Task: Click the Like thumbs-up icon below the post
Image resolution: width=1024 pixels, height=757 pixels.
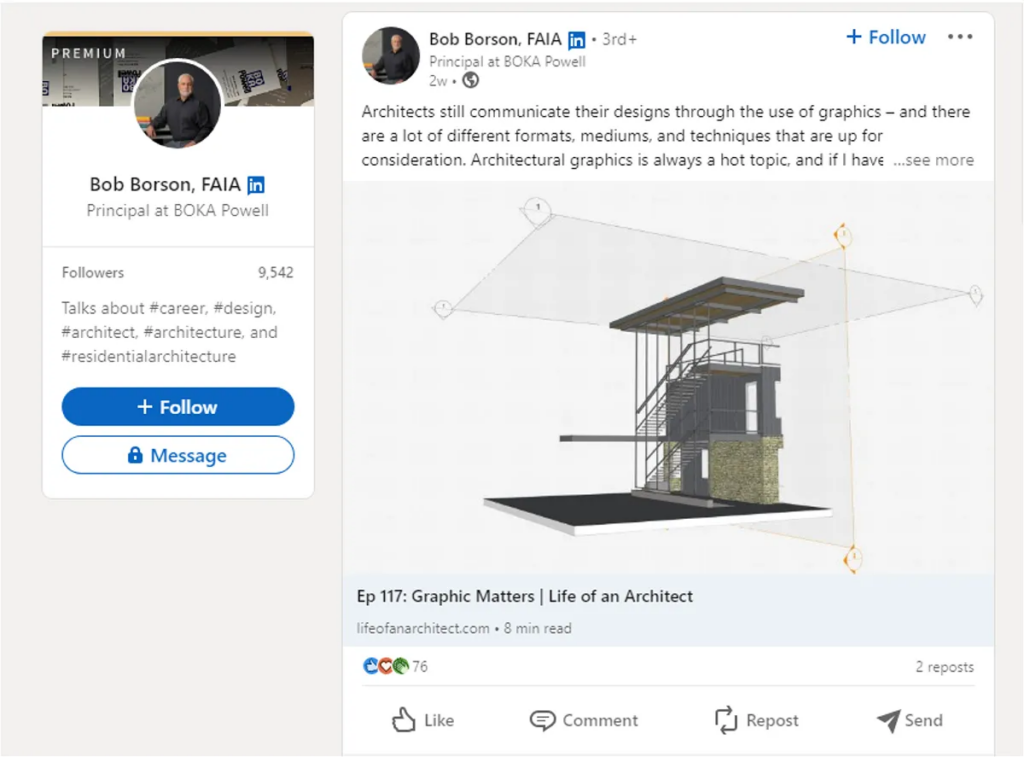Action: click(404, 720)
